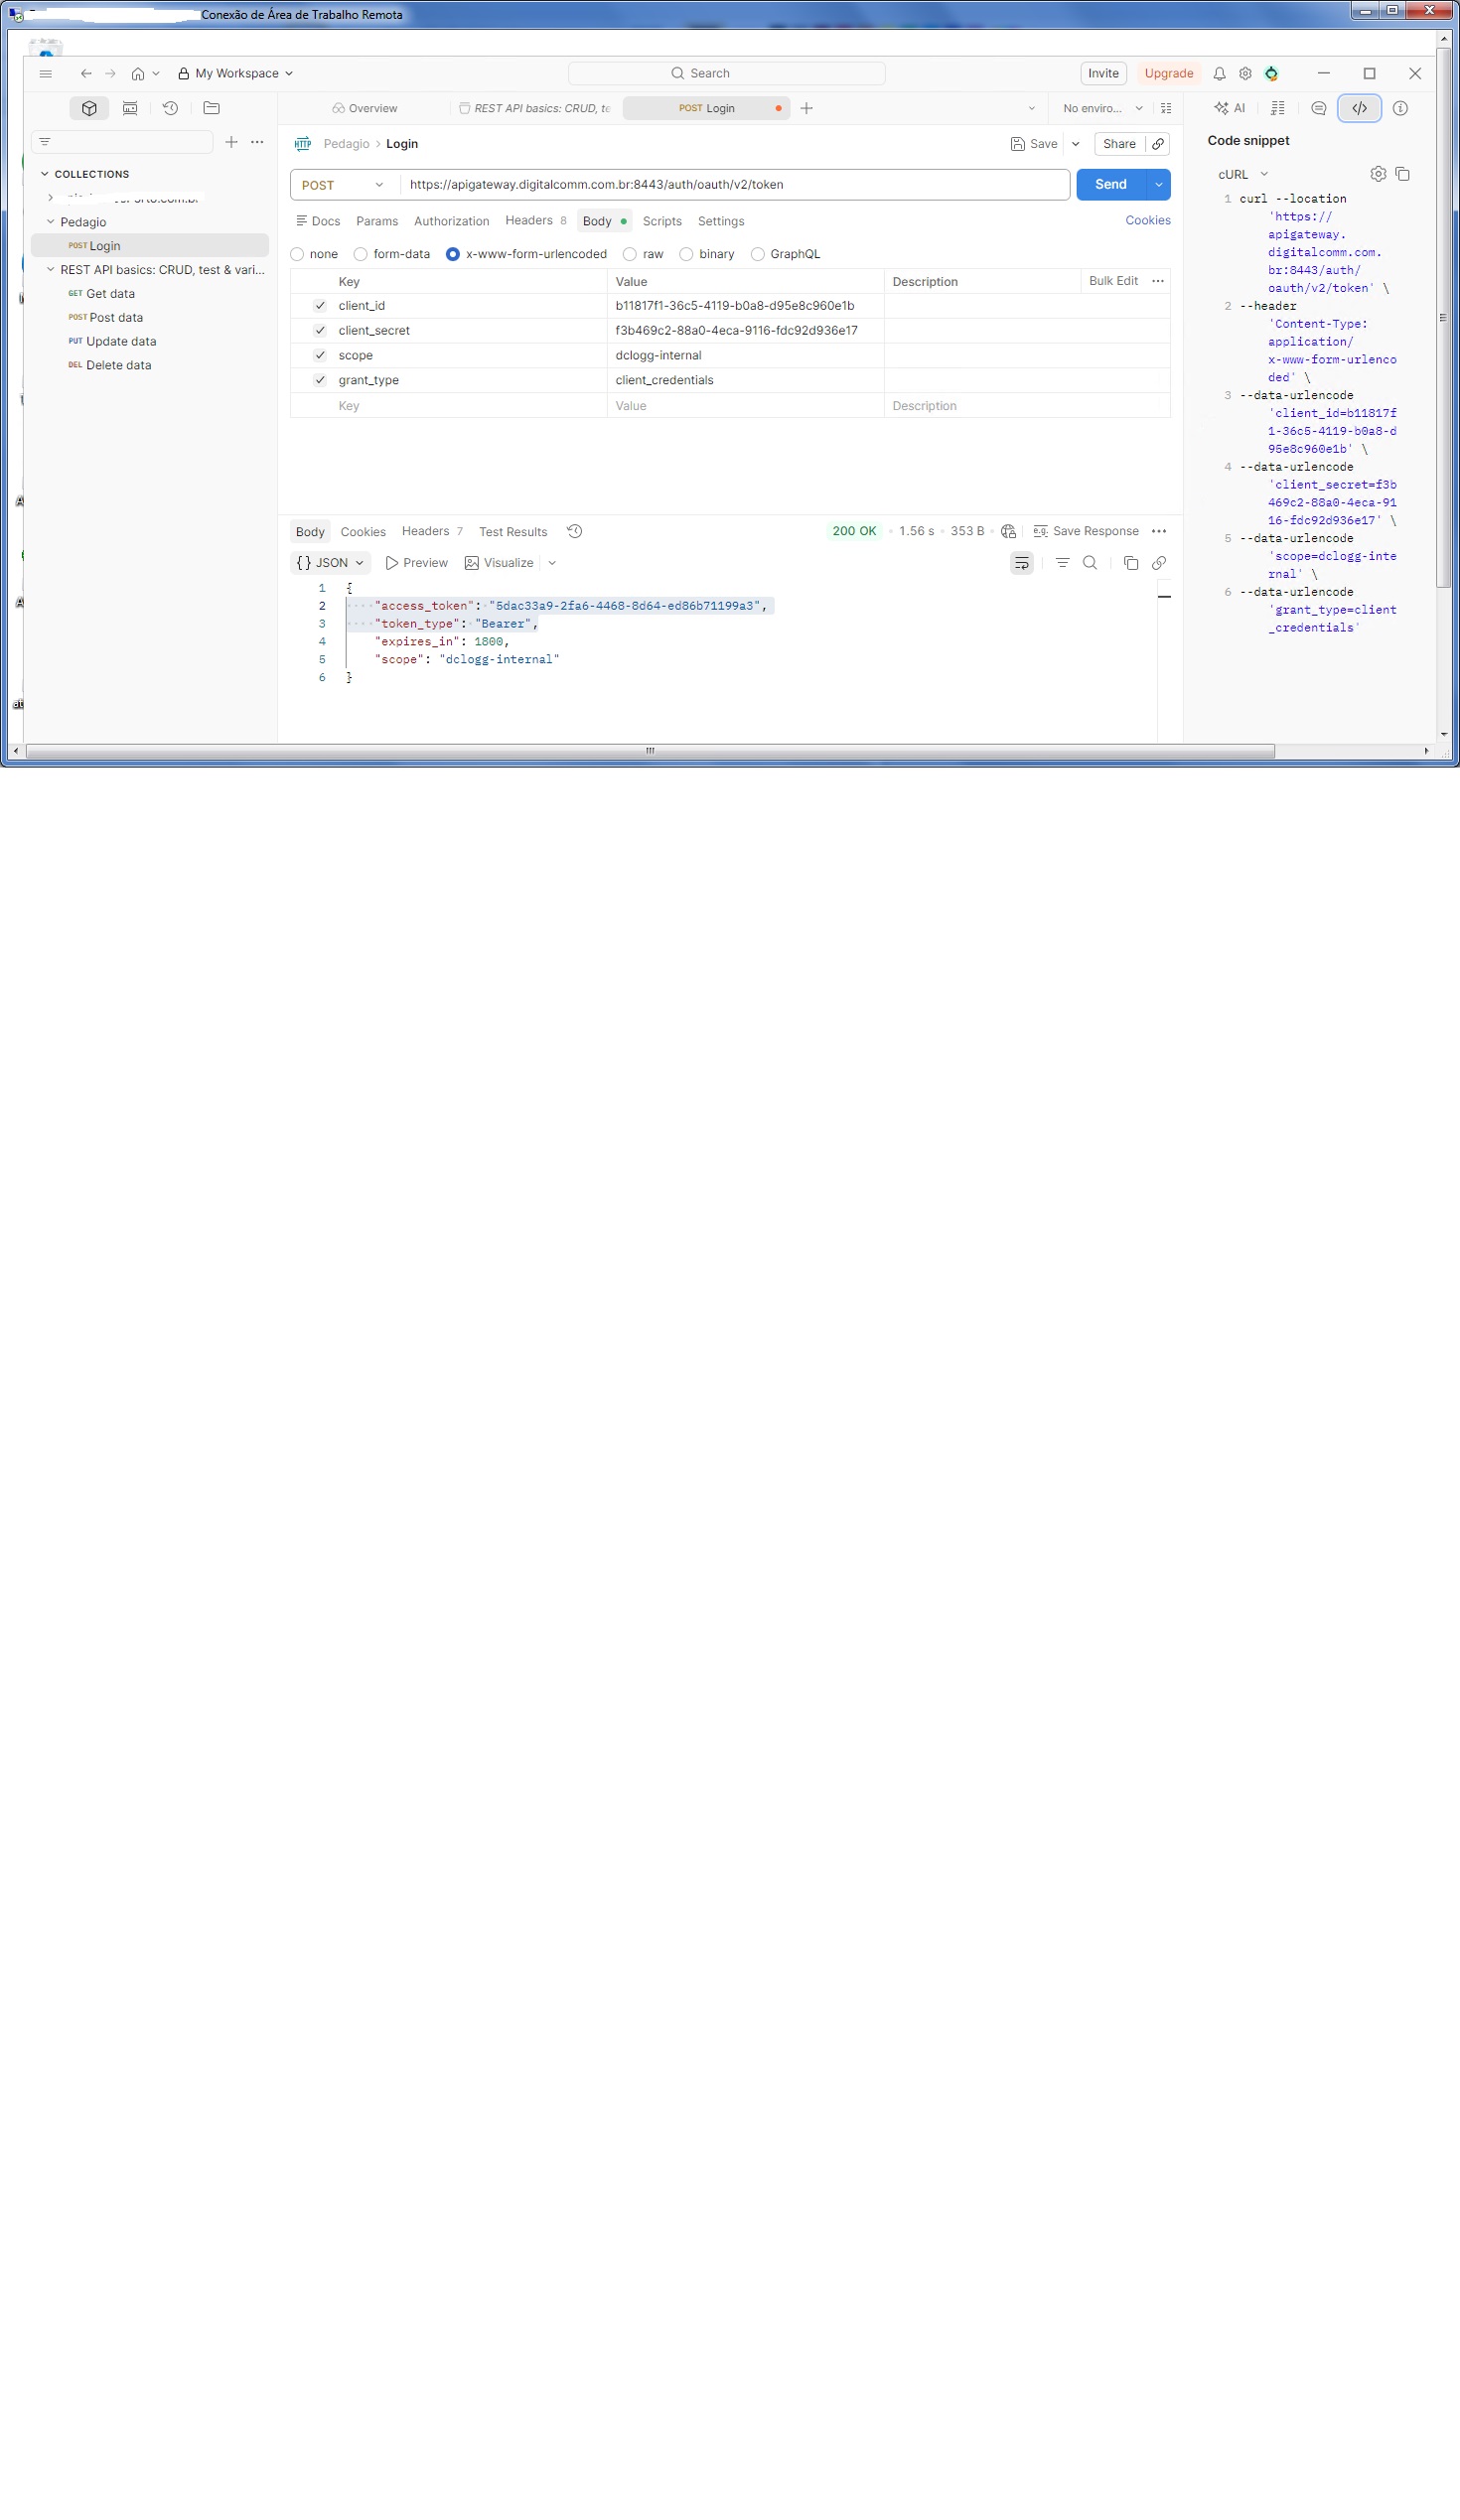Open the No environment selector
The width and height of the screenshot is (1460, 2520).
point(1102,108)
